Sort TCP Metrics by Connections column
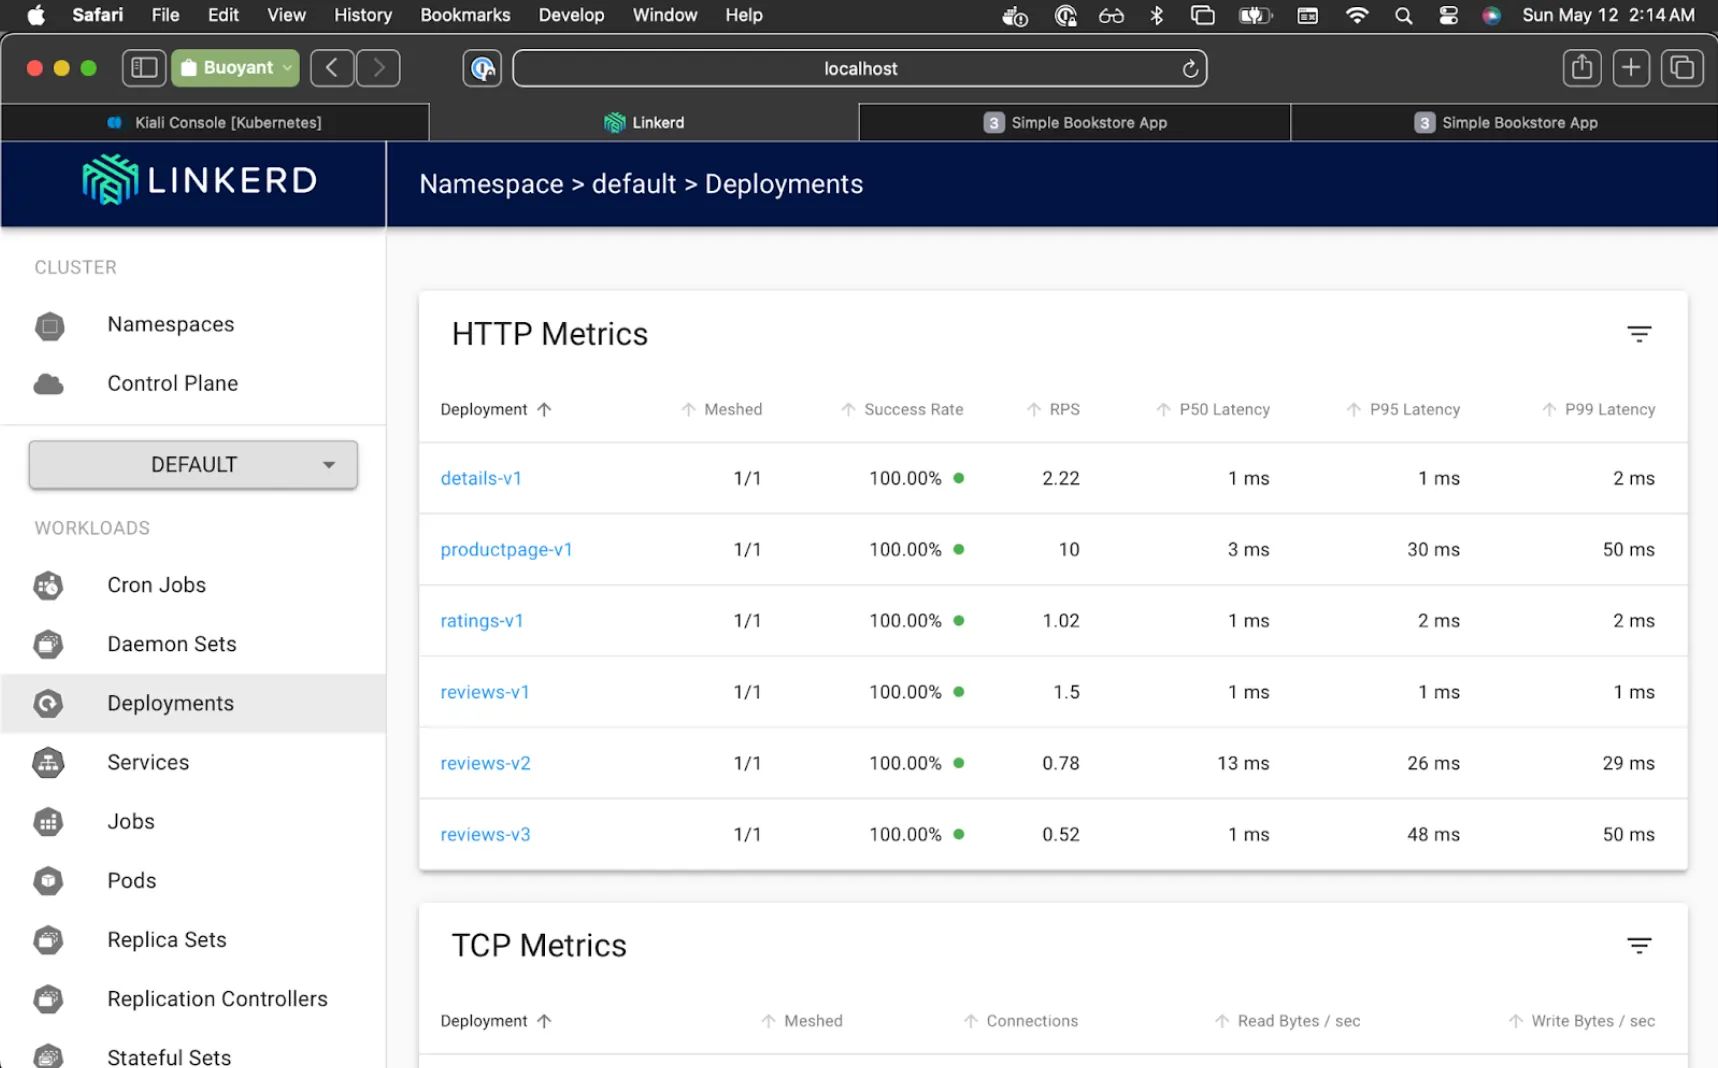The image size is (1718, 1068). tap(1021, 1021)
